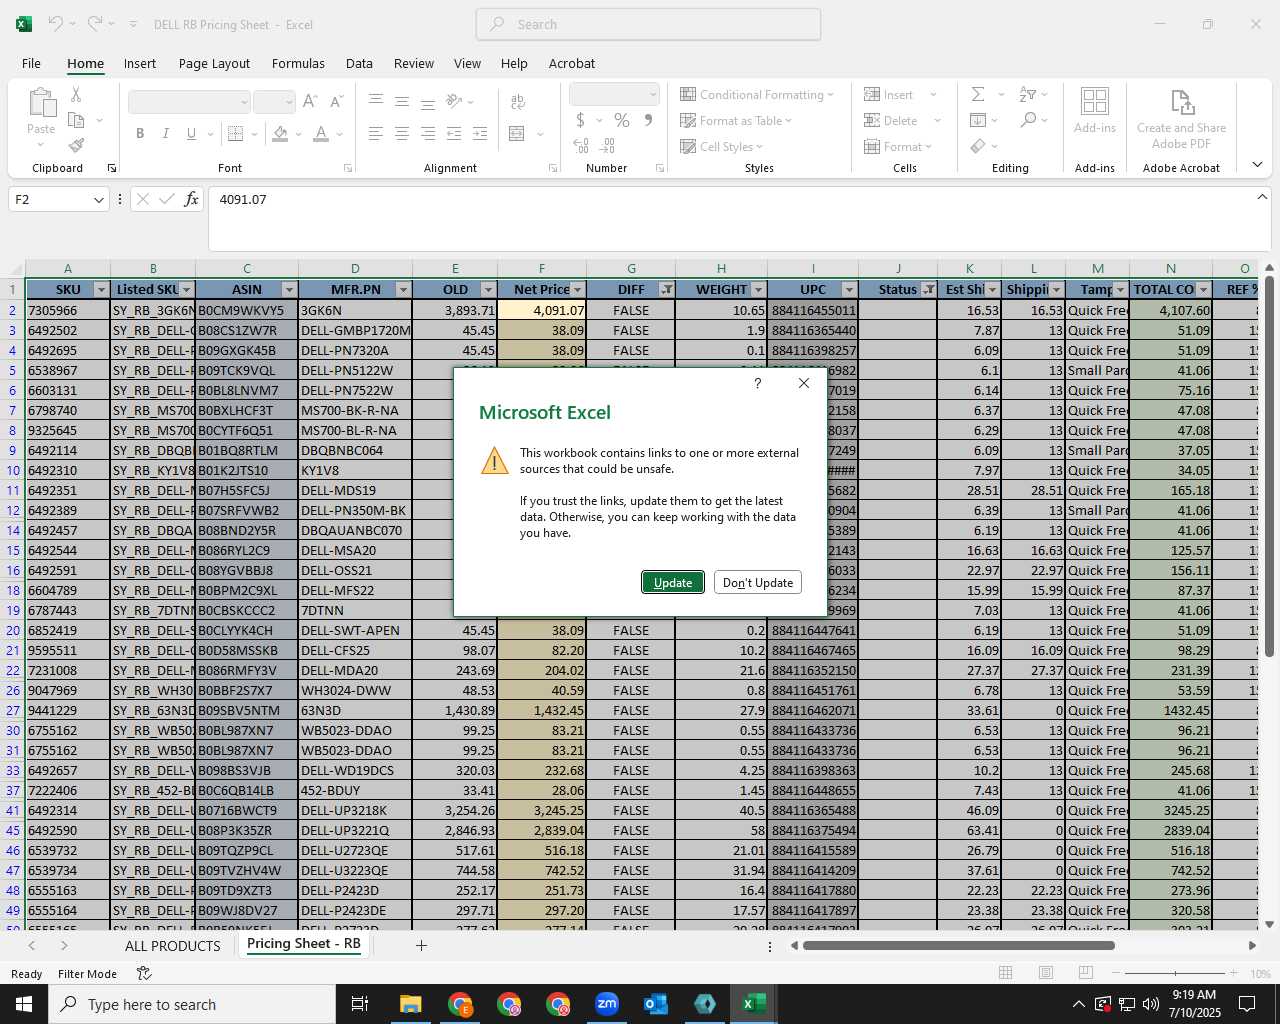Click the Paste clipboard icon

coord(42,103)
